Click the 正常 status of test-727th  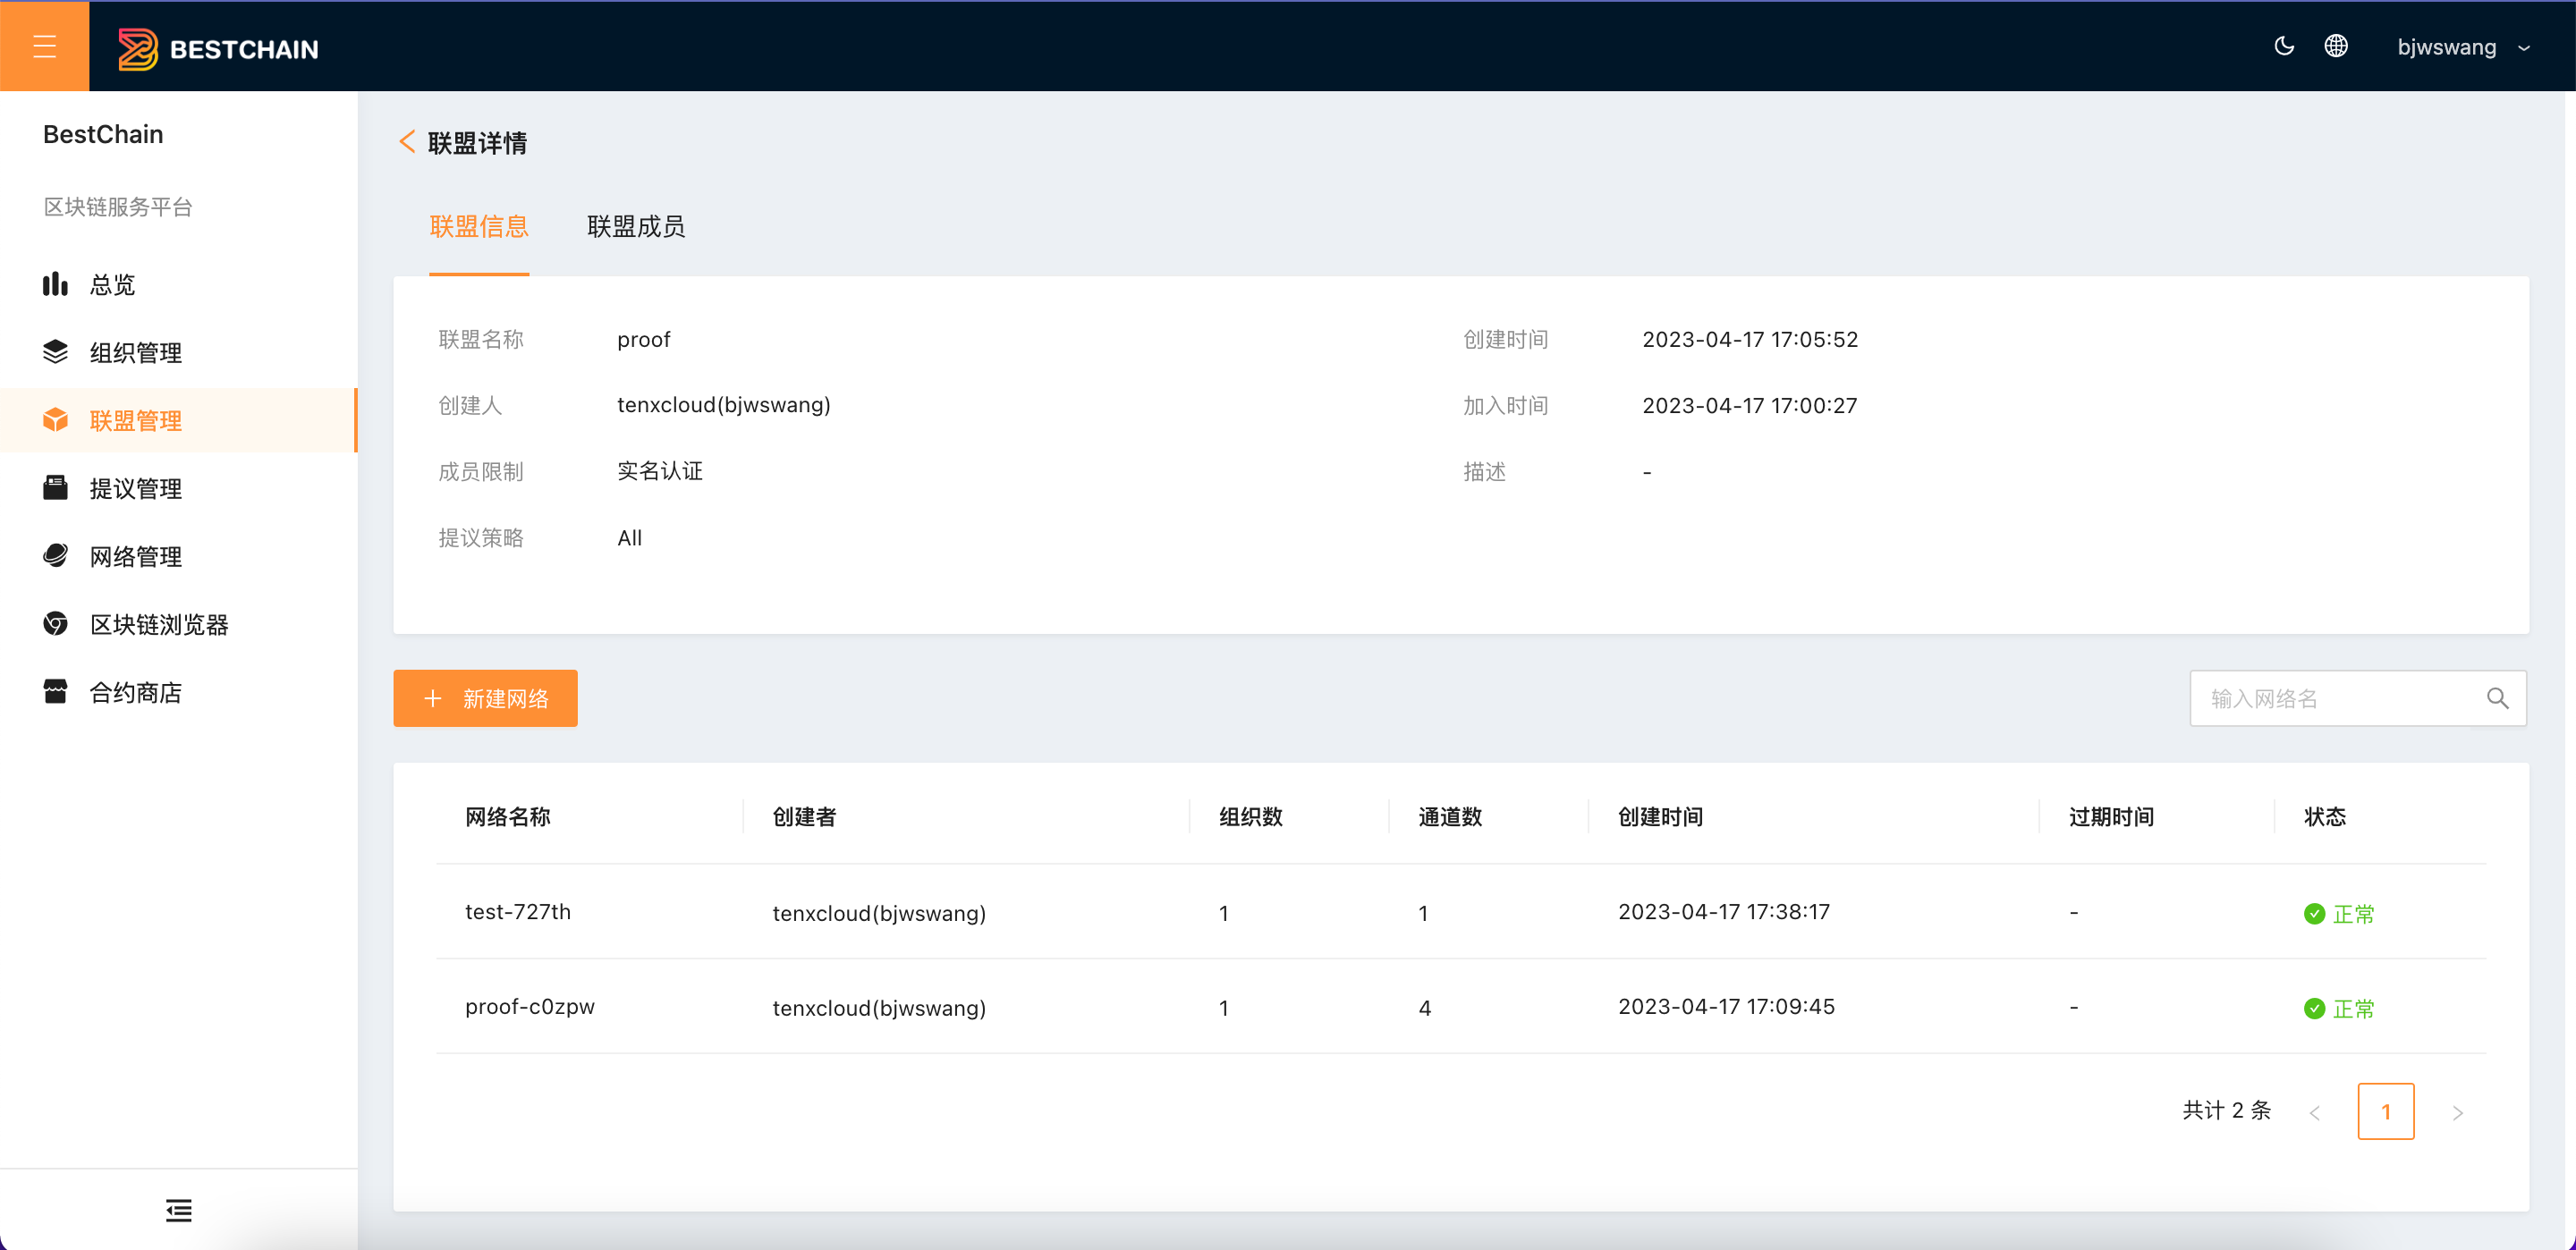[x=2339, y=913]
